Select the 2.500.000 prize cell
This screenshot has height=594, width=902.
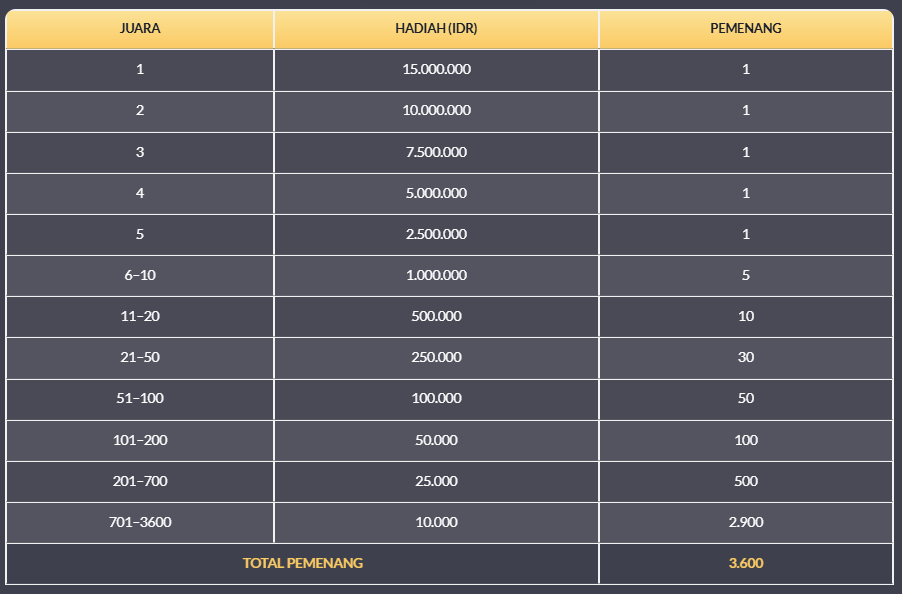436,234
